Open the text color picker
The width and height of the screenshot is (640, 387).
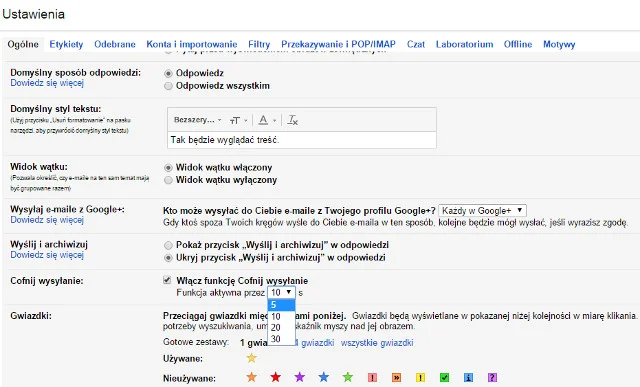[267, 120]
